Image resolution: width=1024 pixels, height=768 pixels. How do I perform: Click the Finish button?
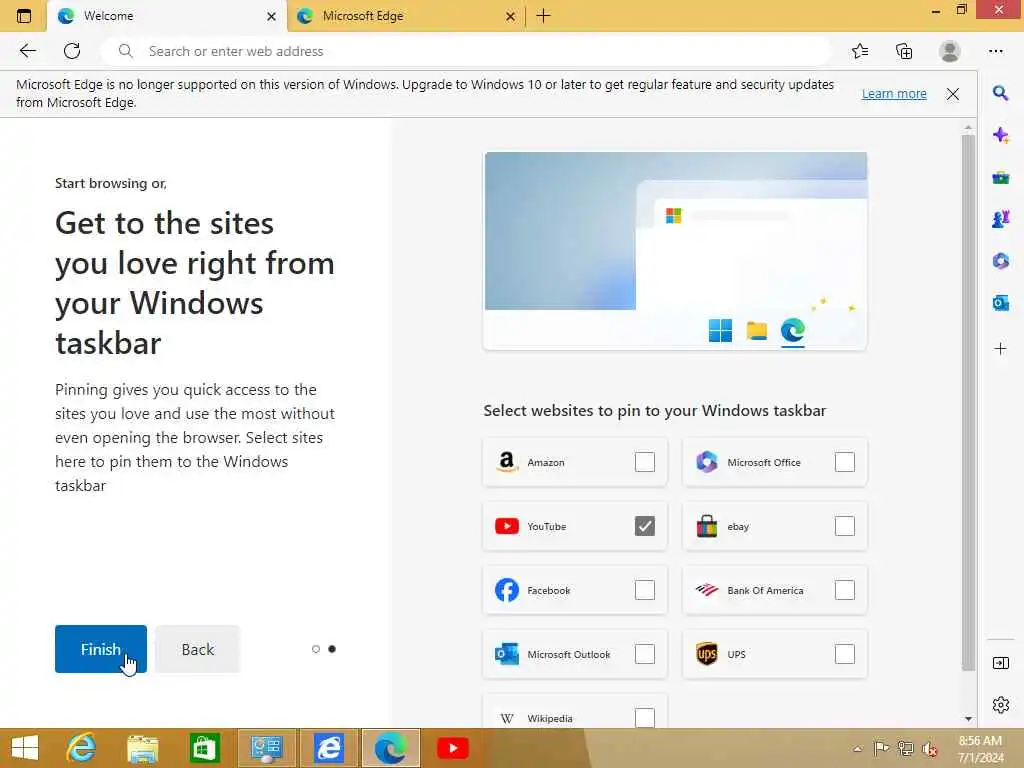pos(101,648)
